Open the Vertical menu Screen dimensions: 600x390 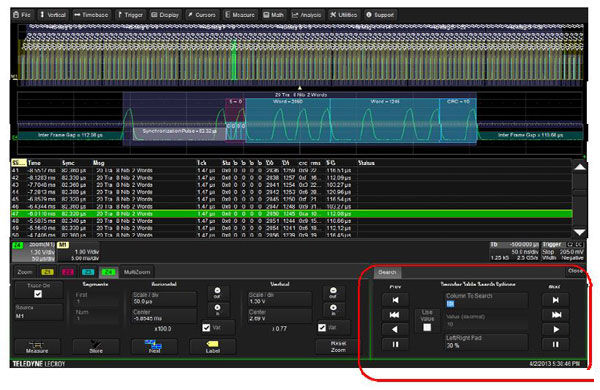click(53, 15)
